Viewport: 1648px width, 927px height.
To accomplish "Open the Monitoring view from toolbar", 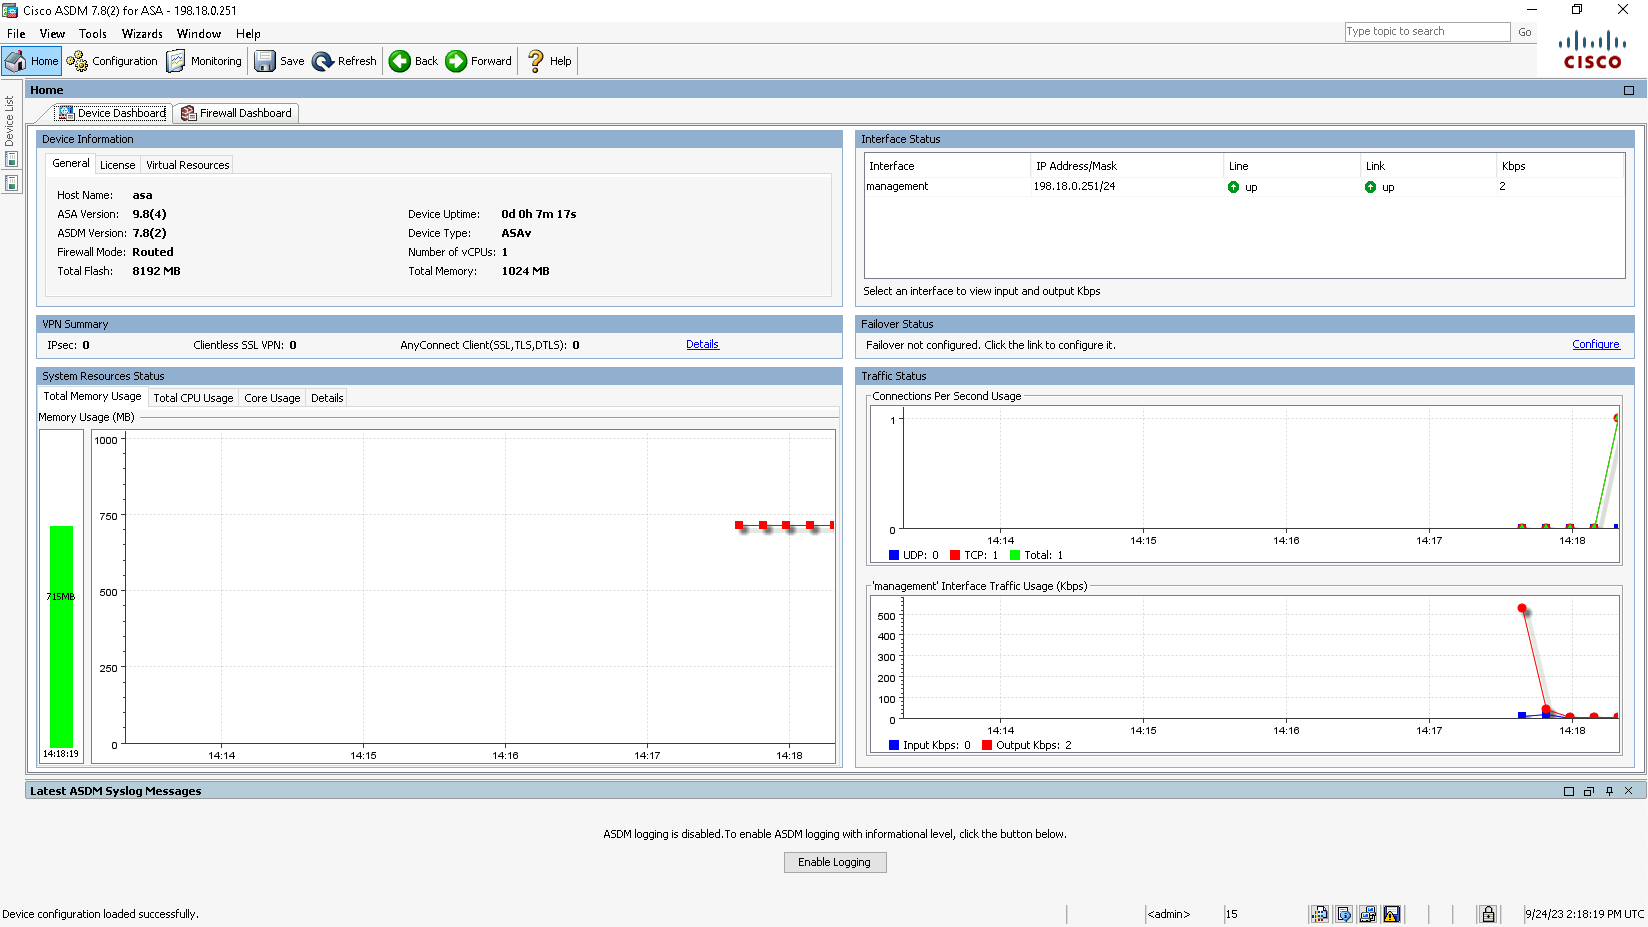I will (204, 61).
